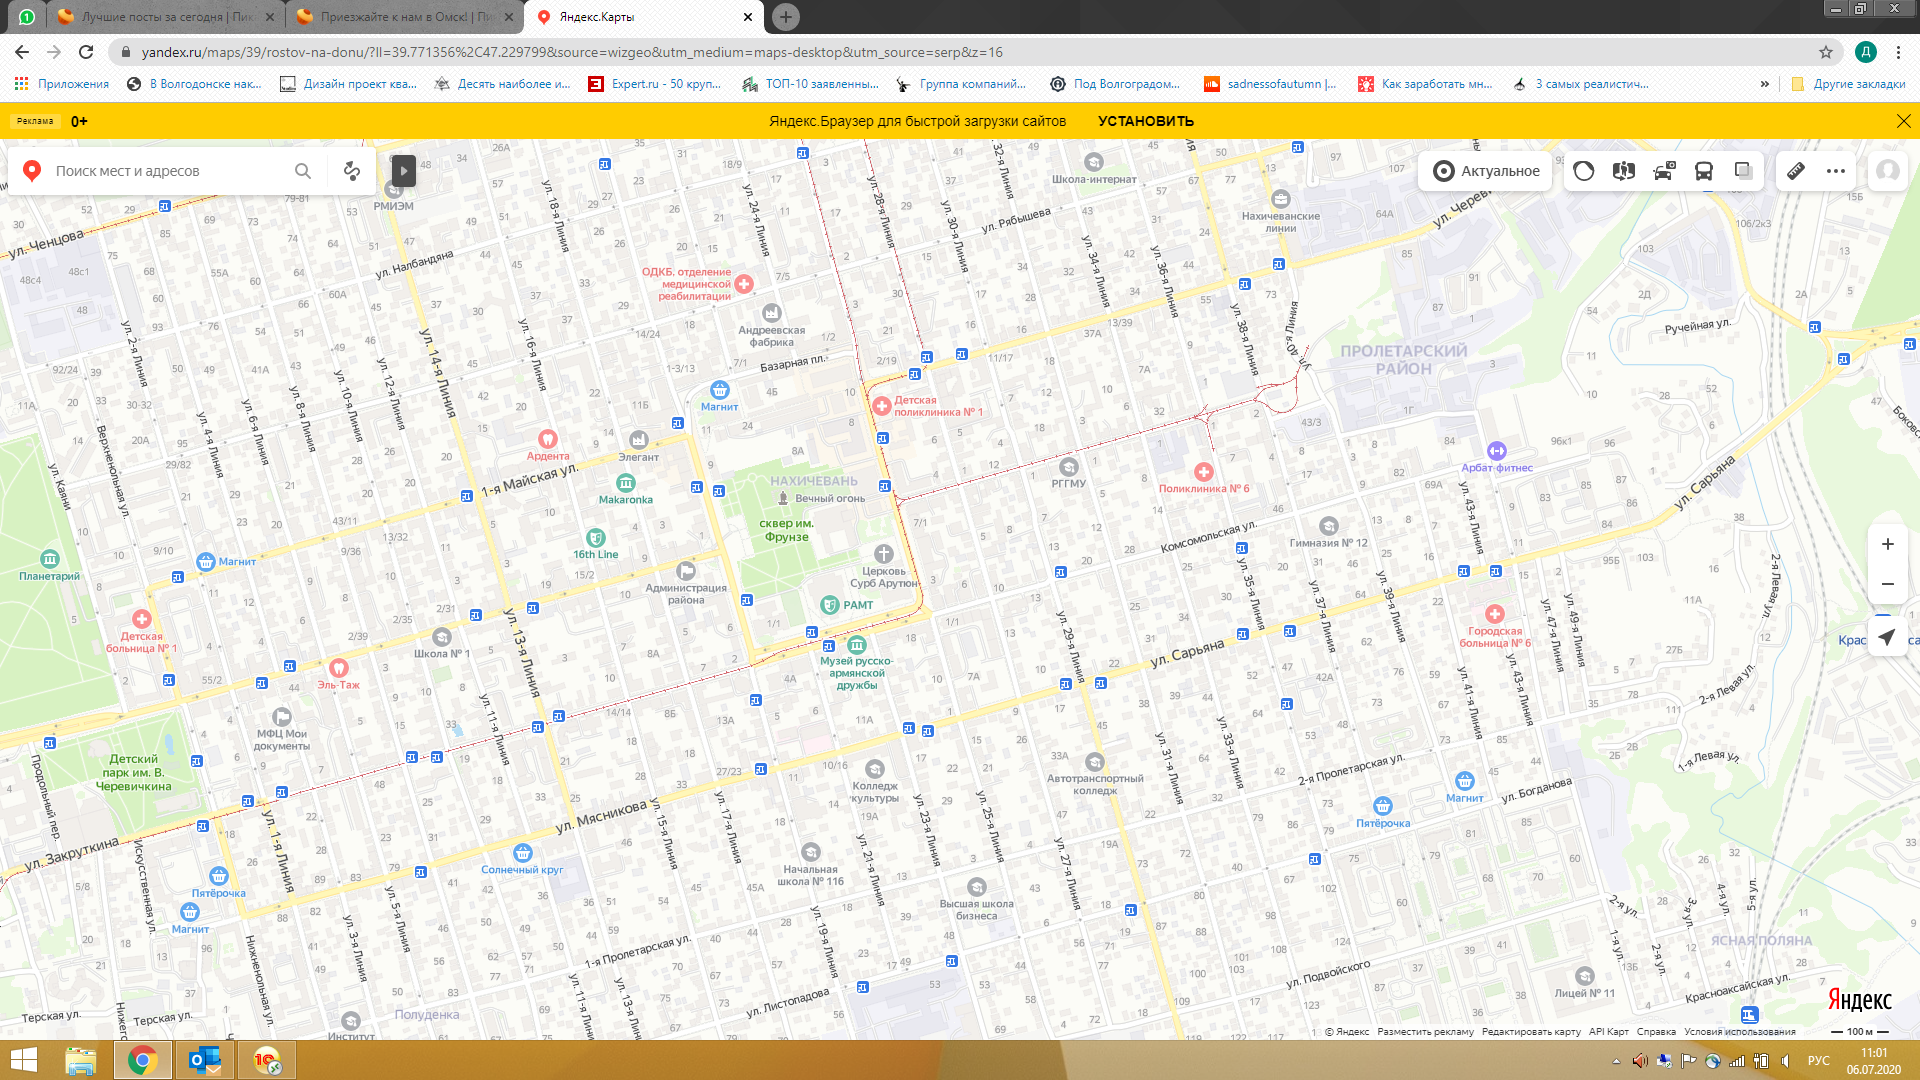Toggle the traffic layer icon
Viewport: 1920px width, 1080px height.
click(1583, 171)
